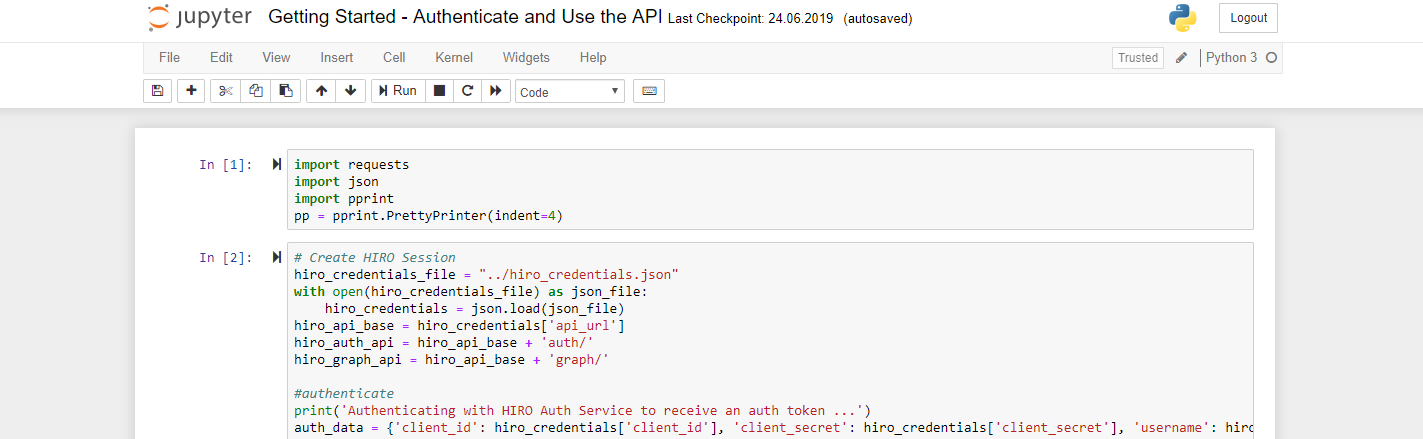
Task: Rename notebook via its title
Action: click(x=465, y=18)
